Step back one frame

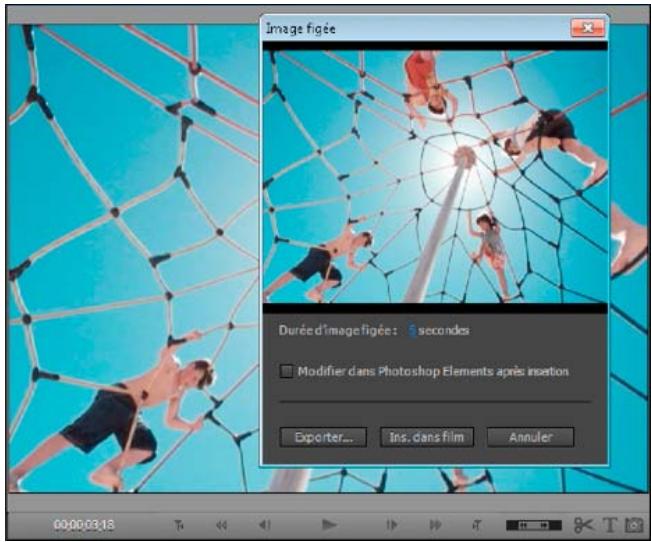pyautogui.click(x=265, y=525)
